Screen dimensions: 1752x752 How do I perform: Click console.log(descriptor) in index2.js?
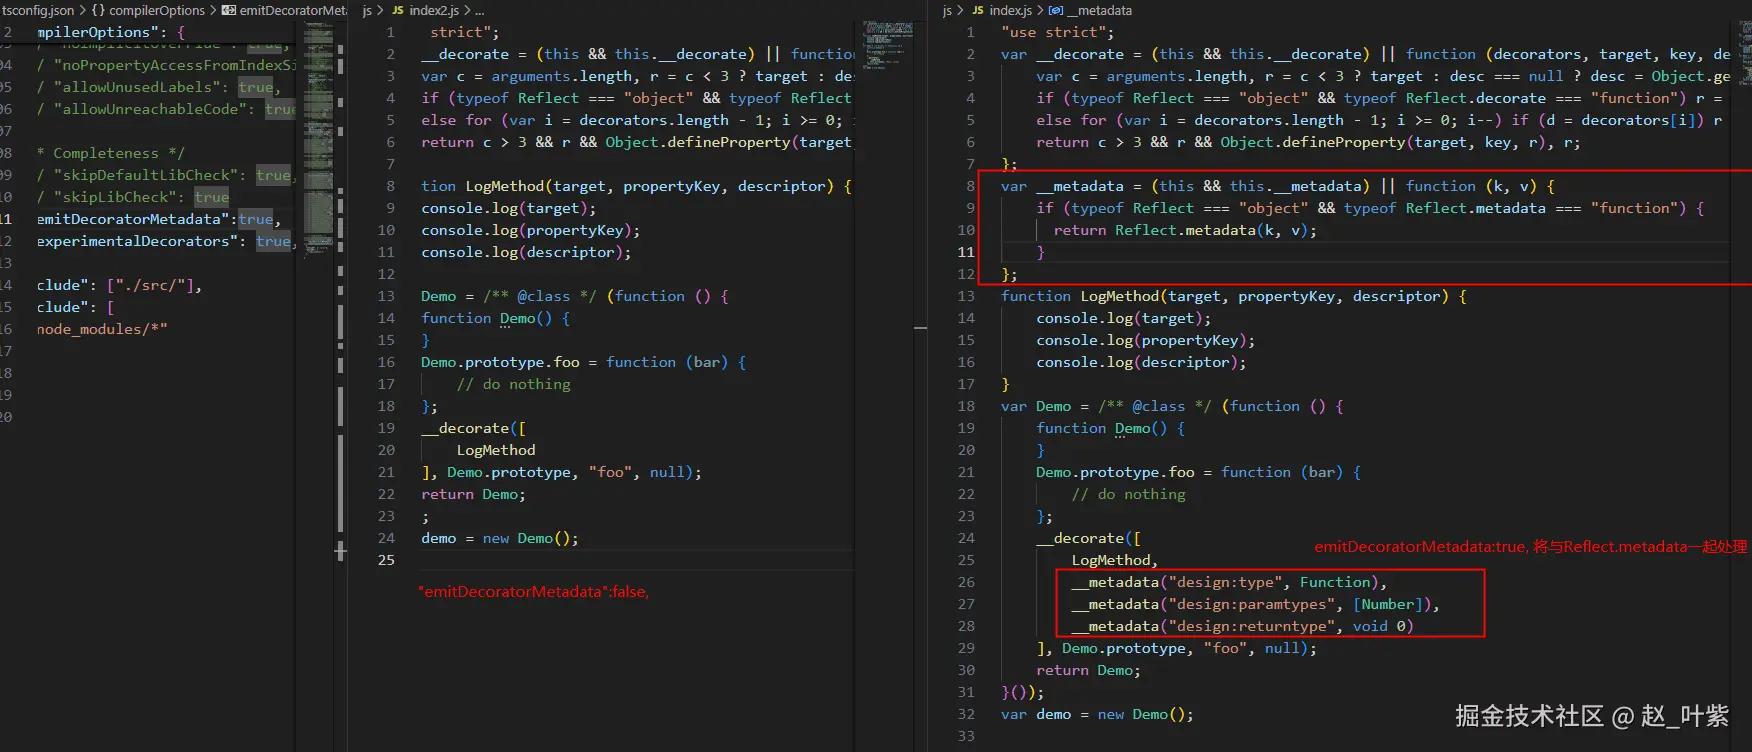[x=526, y=252]
